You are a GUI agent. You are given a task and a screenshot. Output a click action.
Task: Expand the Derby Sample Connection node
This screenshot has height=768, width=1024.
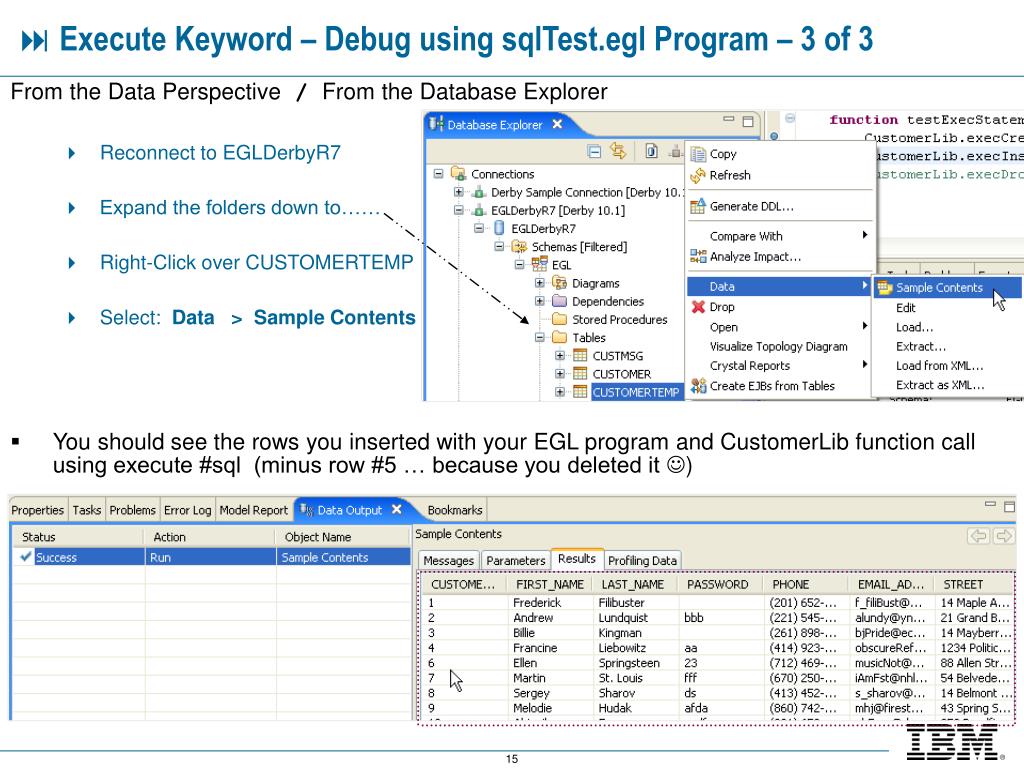[x=458, y=192]
